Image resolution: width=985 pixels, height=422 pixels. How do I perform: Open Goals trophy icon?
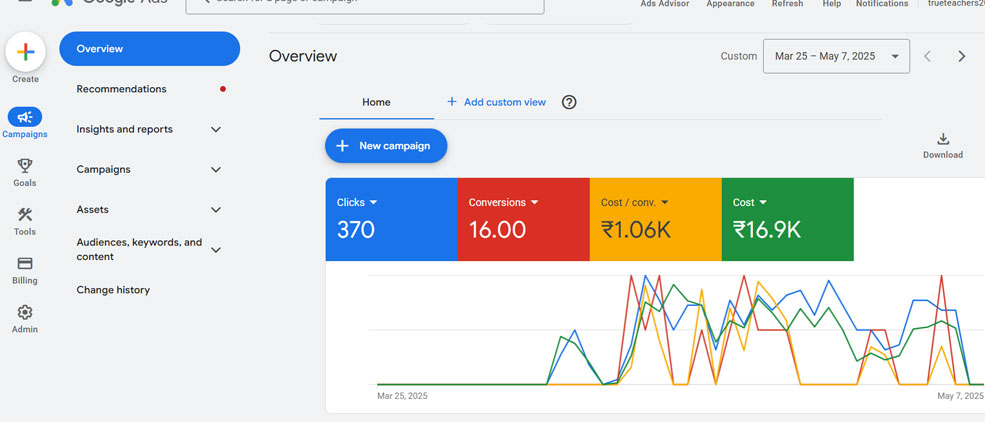(25, 166)
